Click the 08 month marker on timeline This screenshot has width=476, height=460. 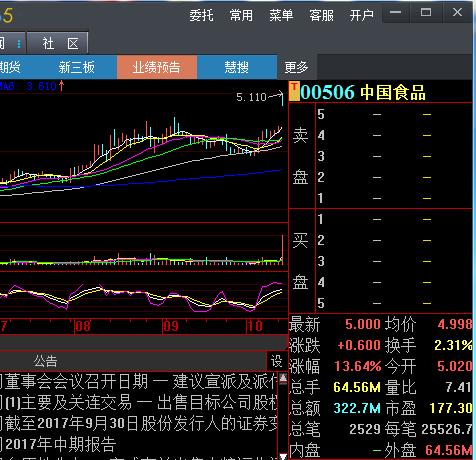(x=83, y=326)
